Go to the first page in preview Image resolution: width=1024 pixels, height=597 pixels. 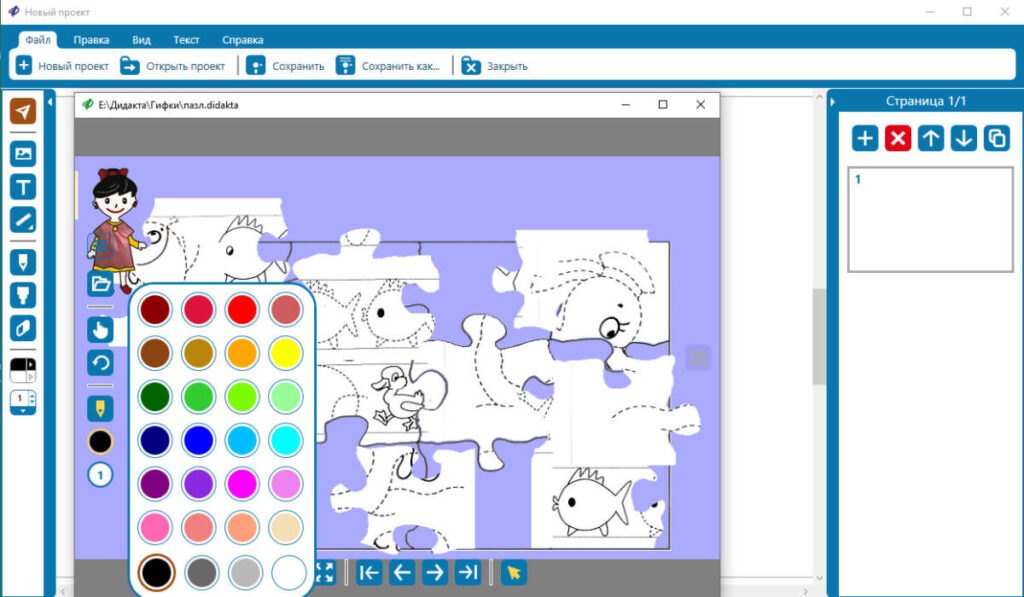pyautogui.click(x=369, y=573)
